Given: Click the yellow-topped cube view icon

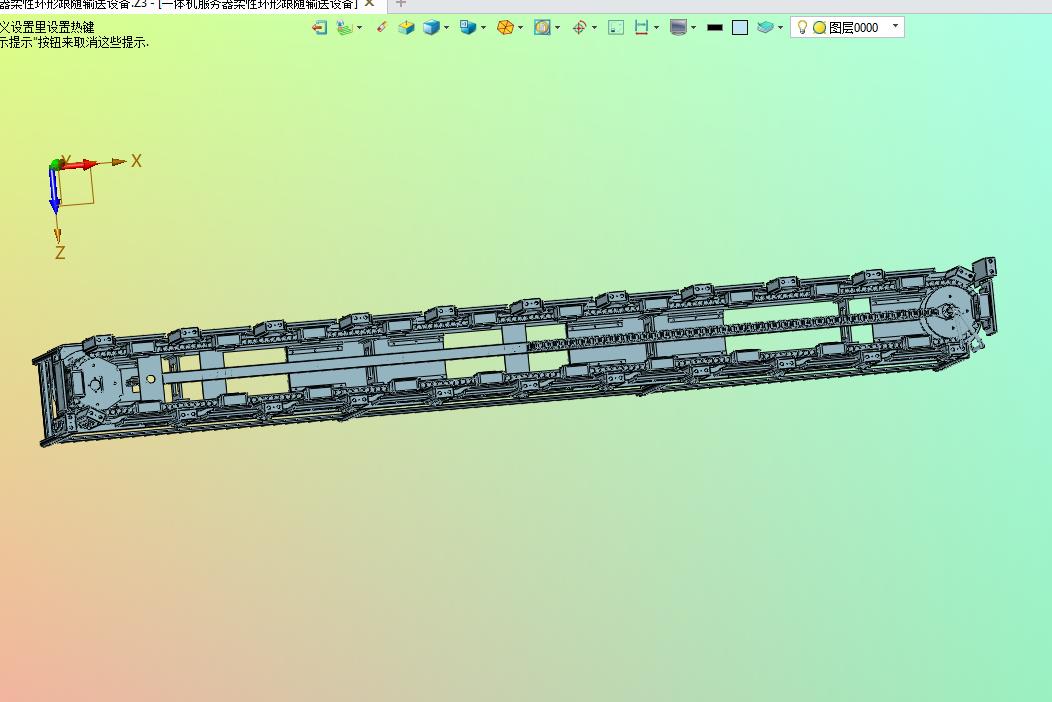Looking at the screenshot, I should pyautogui.click(x=406, y=28).
